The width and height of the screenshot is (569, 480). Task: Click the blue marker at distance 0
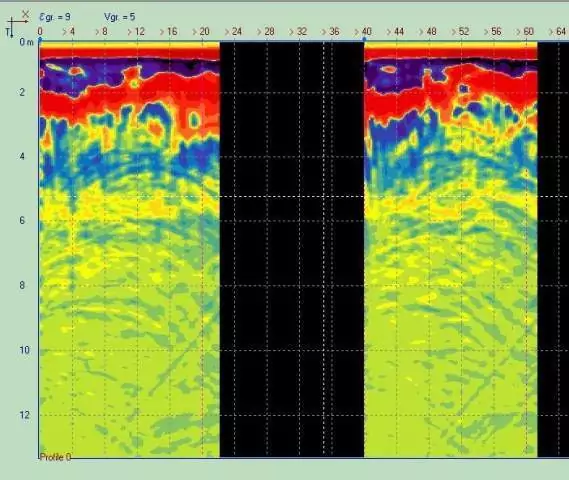[40, 39]
